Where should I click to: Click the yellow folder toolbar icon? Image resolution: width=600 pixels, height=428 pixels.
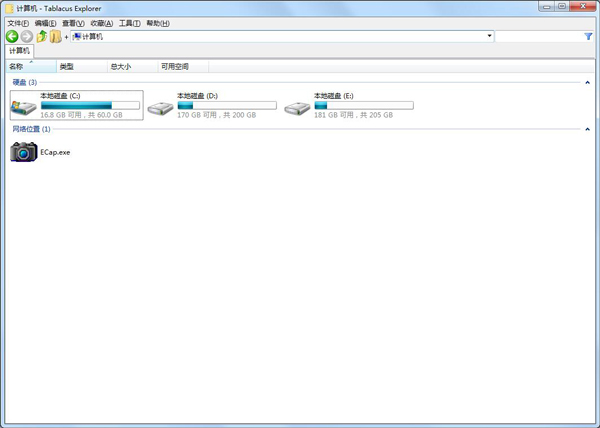click(55, 36)
